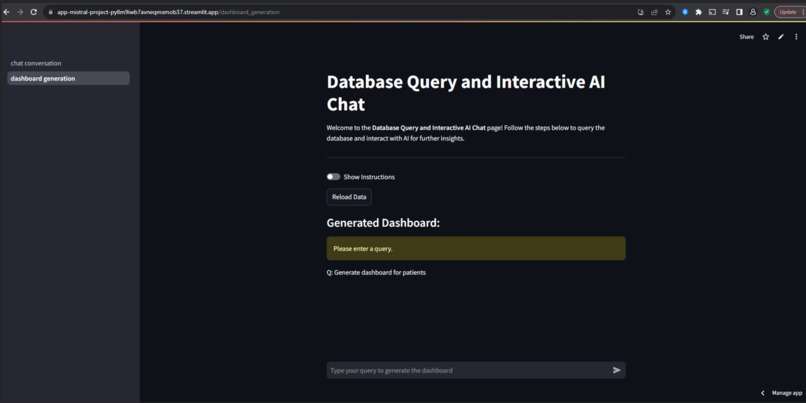This screenshot has width=806, height=403.
Task: Favorite the app with the Streamlit star icon
Action: coord(765,37)
